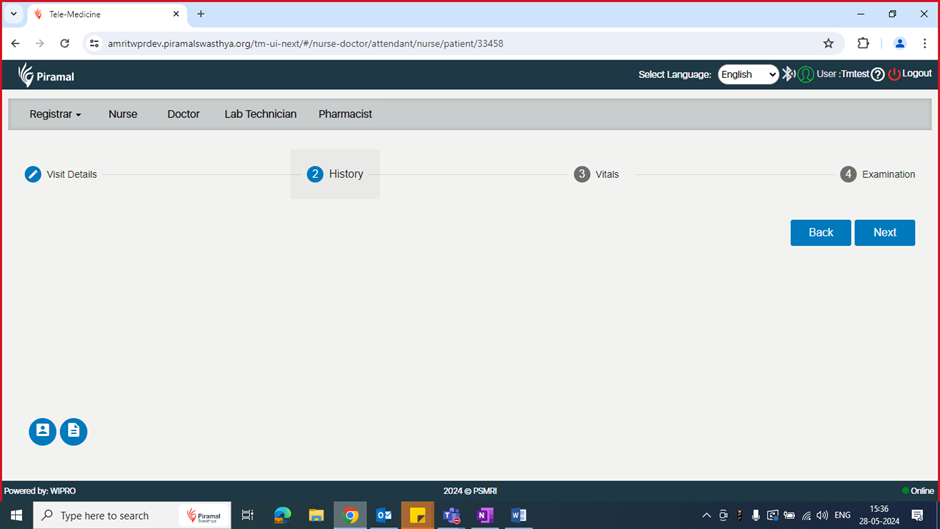Click the ENG language indicator

(842, 515)
